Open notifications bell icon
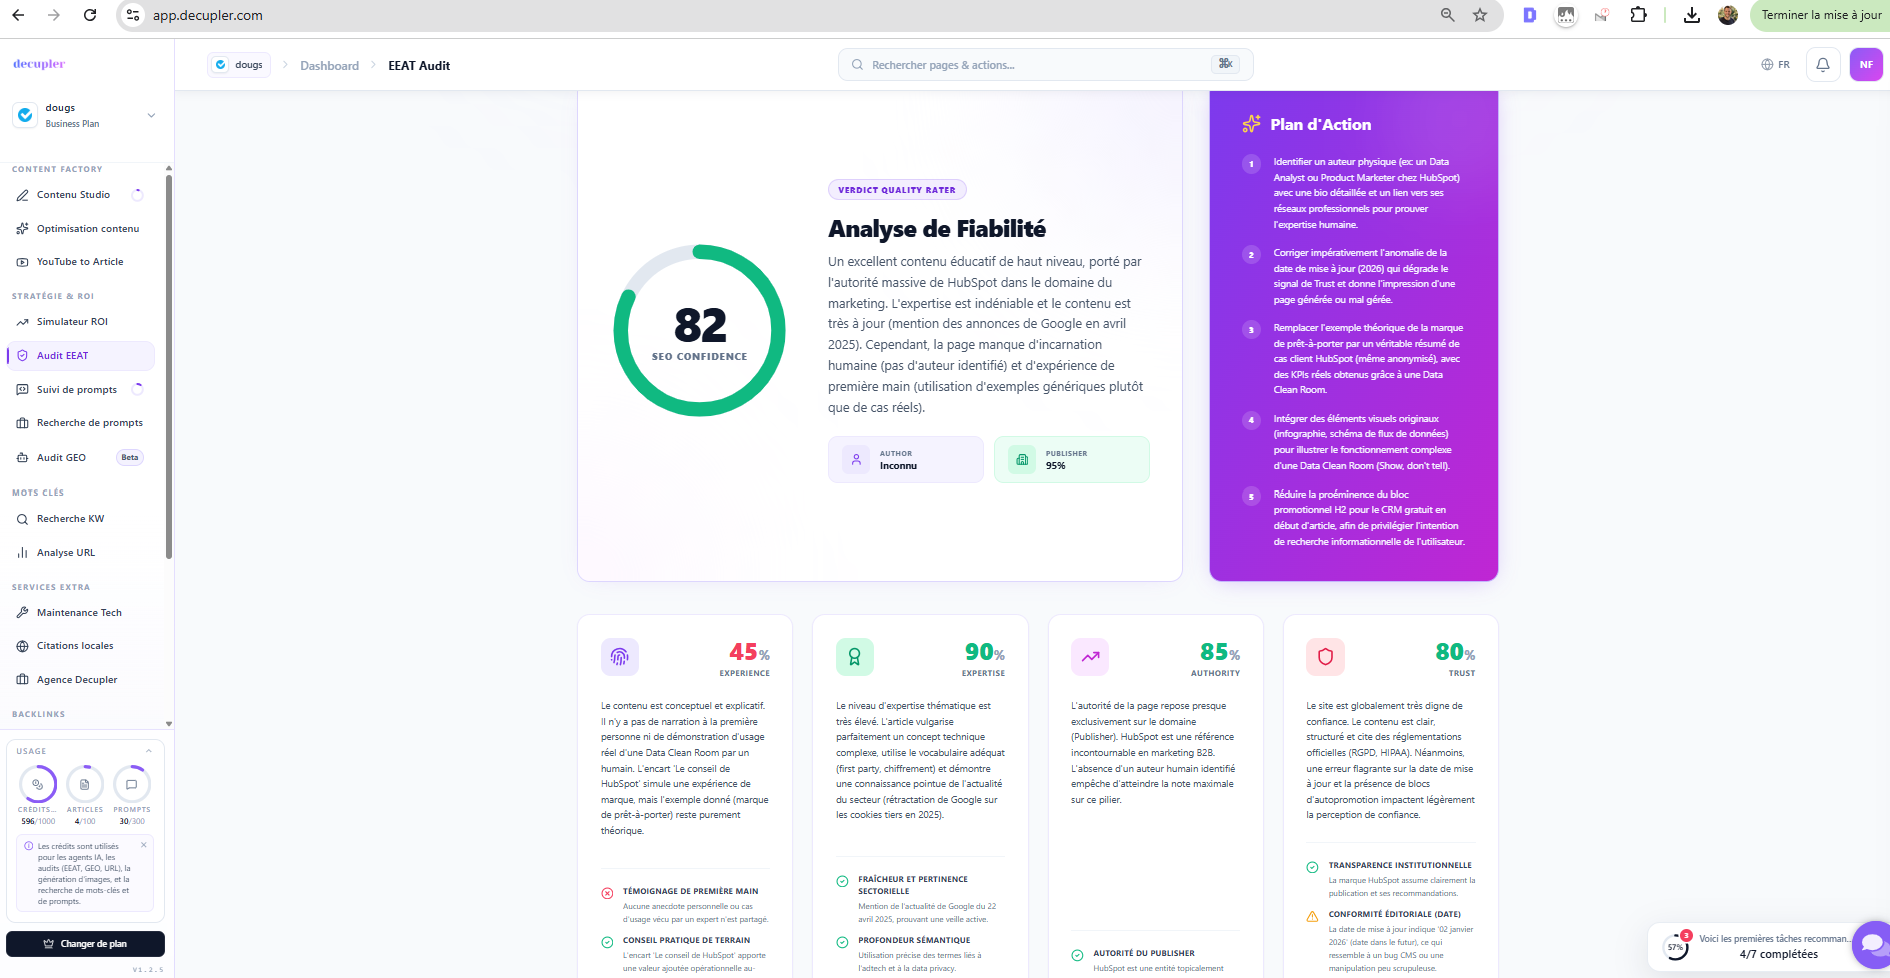This screenshot has height=978, width=1890. [x=1823, y=65]
